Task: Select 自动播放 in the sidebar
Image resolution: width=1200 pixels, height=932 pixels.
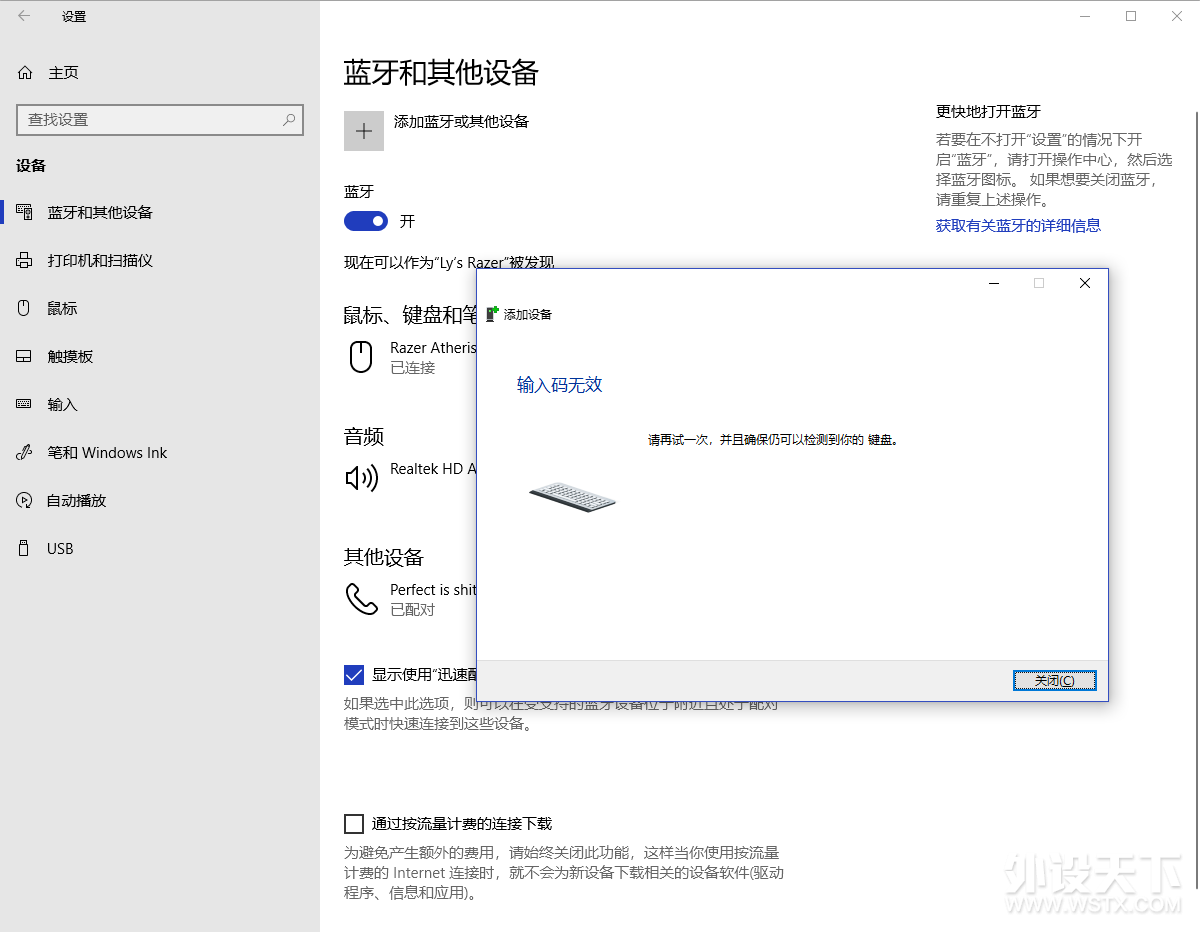Action: (x=77, y=501)
